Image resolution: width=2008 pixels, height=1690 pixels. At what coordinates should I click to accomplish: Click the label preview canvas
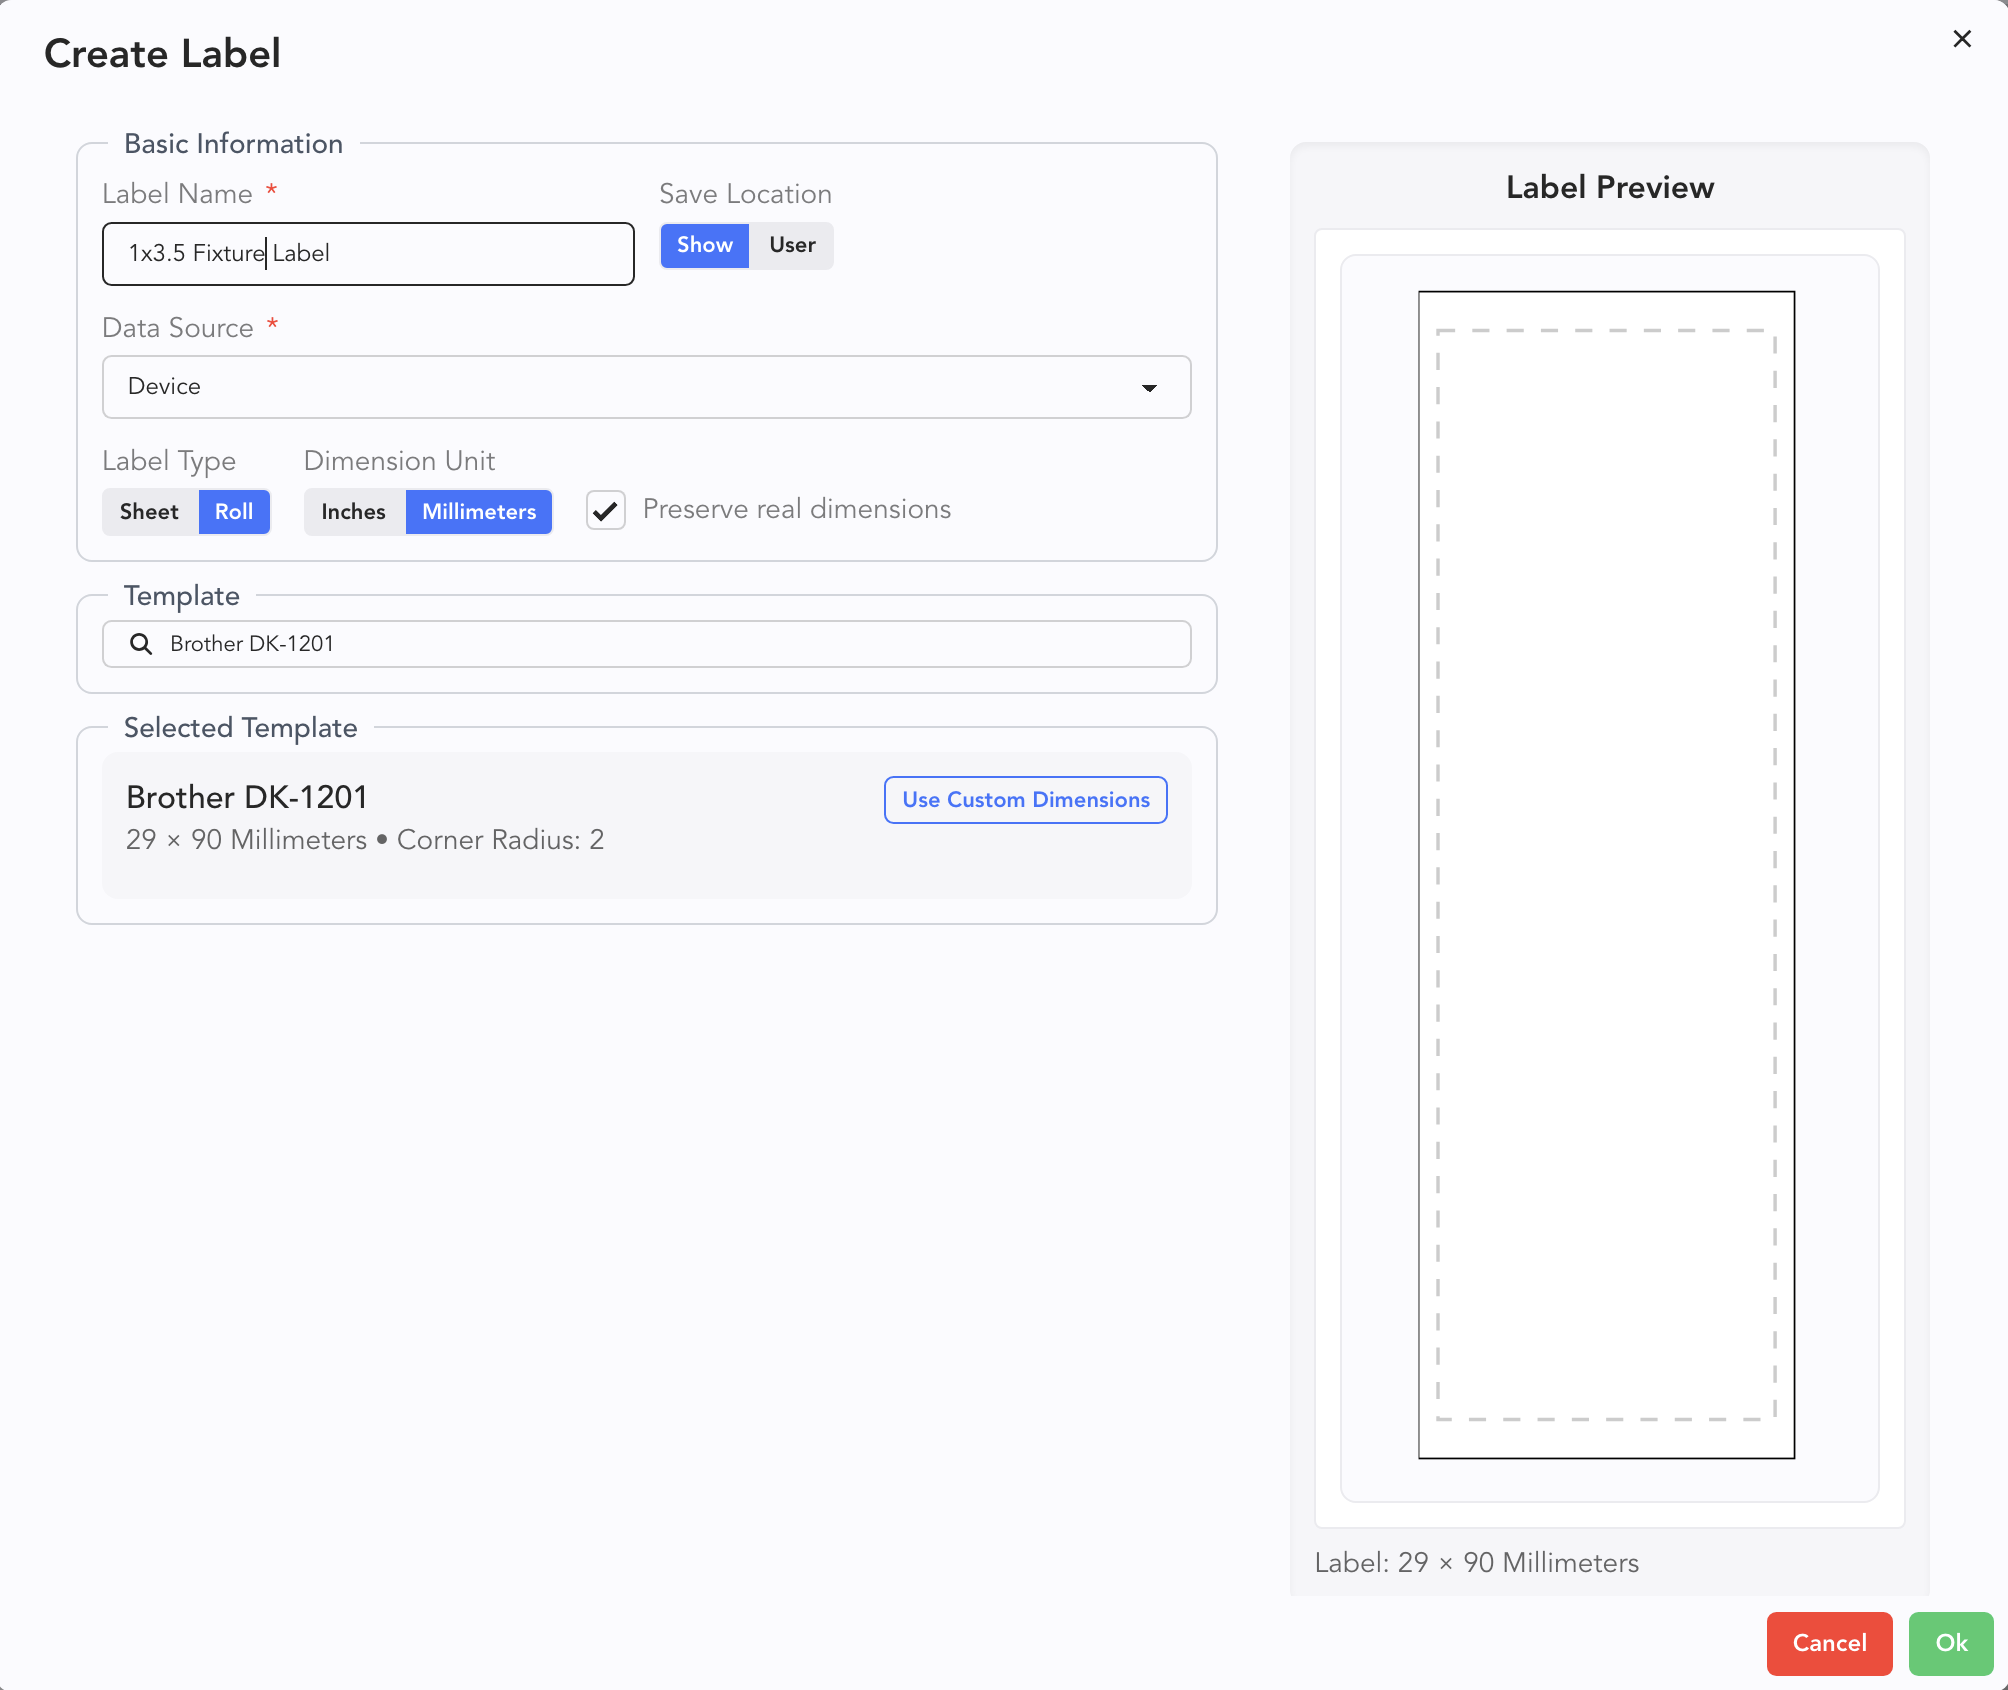pos(1606,875)
